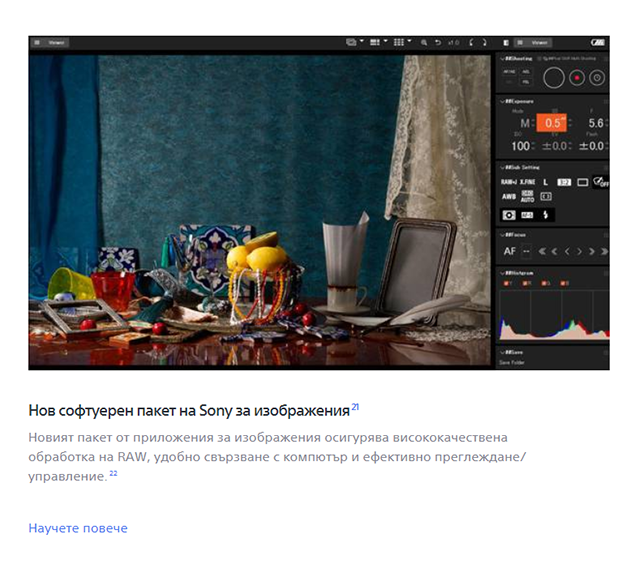The height and width of the screenshot is (564, 629).
Task: Click the DRO AUTO icon
Action: point(528,196)
